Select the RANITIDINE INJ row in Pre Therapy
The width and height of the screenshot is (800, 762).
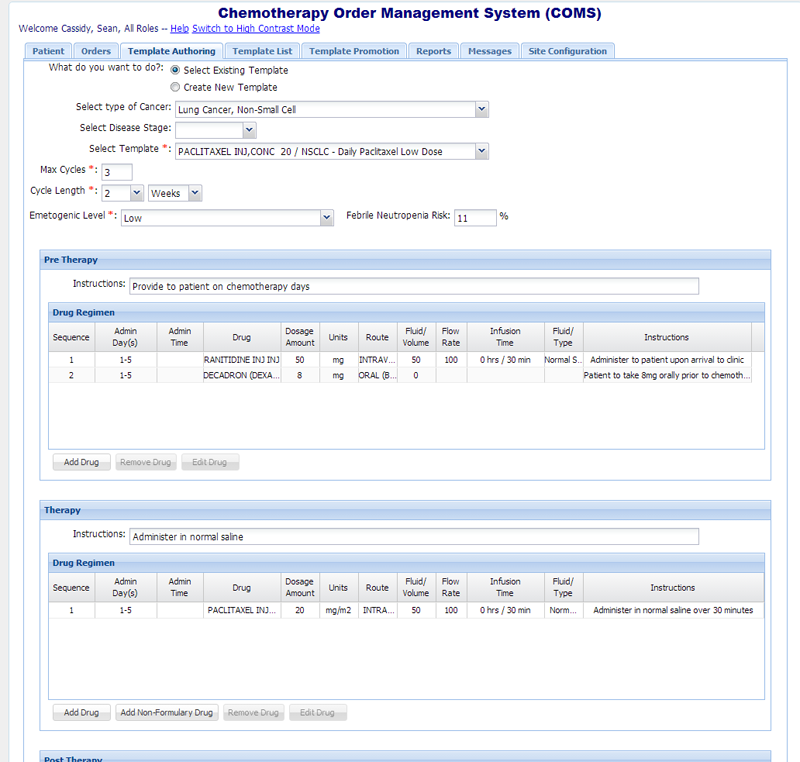(x=241, y=359)
